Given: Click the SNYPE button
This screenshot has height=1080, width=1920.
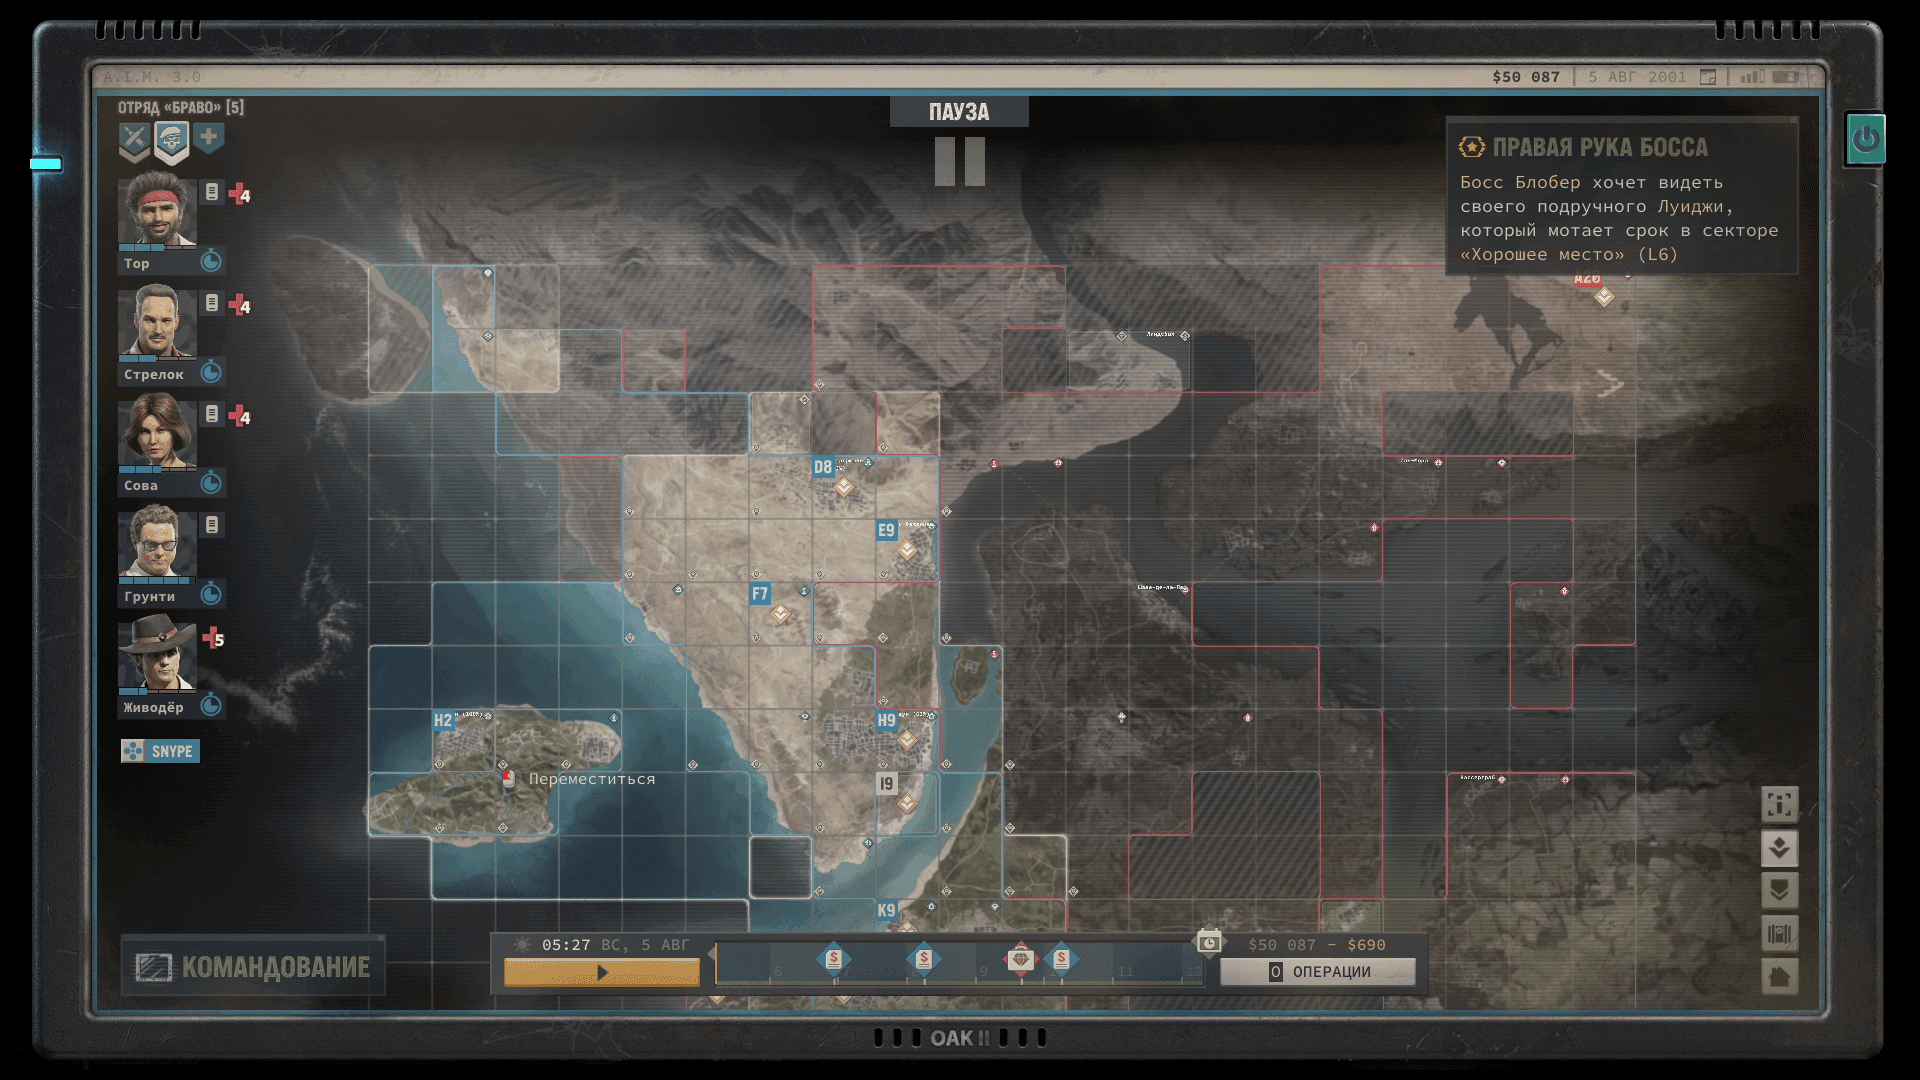Looking at the screenshot, I should (x=160, y=751).
